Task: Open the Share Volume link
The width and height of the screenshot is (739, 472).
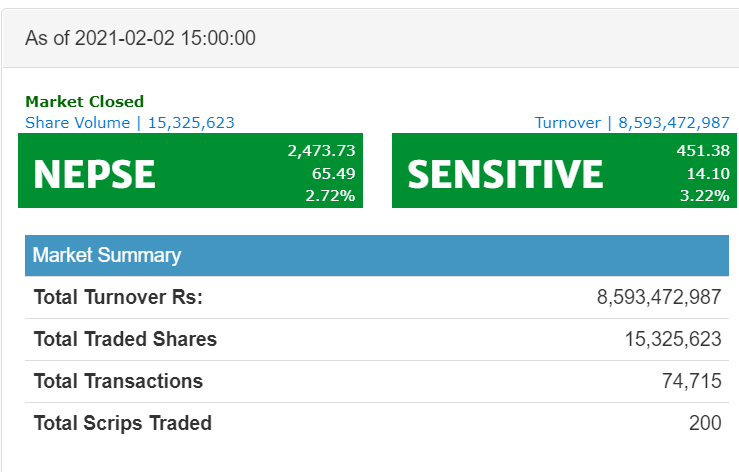Action: click(x=130, y=122)
